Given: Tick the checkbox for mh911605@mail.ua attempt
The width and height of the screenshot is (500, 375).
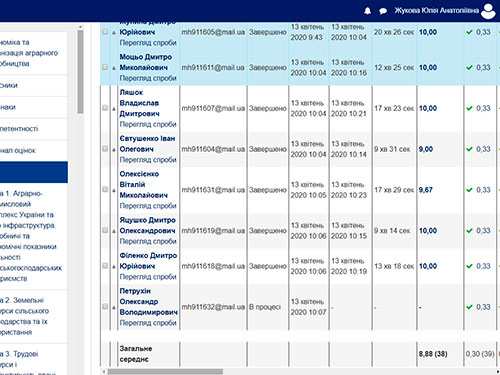Looking at the screenshot, I should click(105, 32).
